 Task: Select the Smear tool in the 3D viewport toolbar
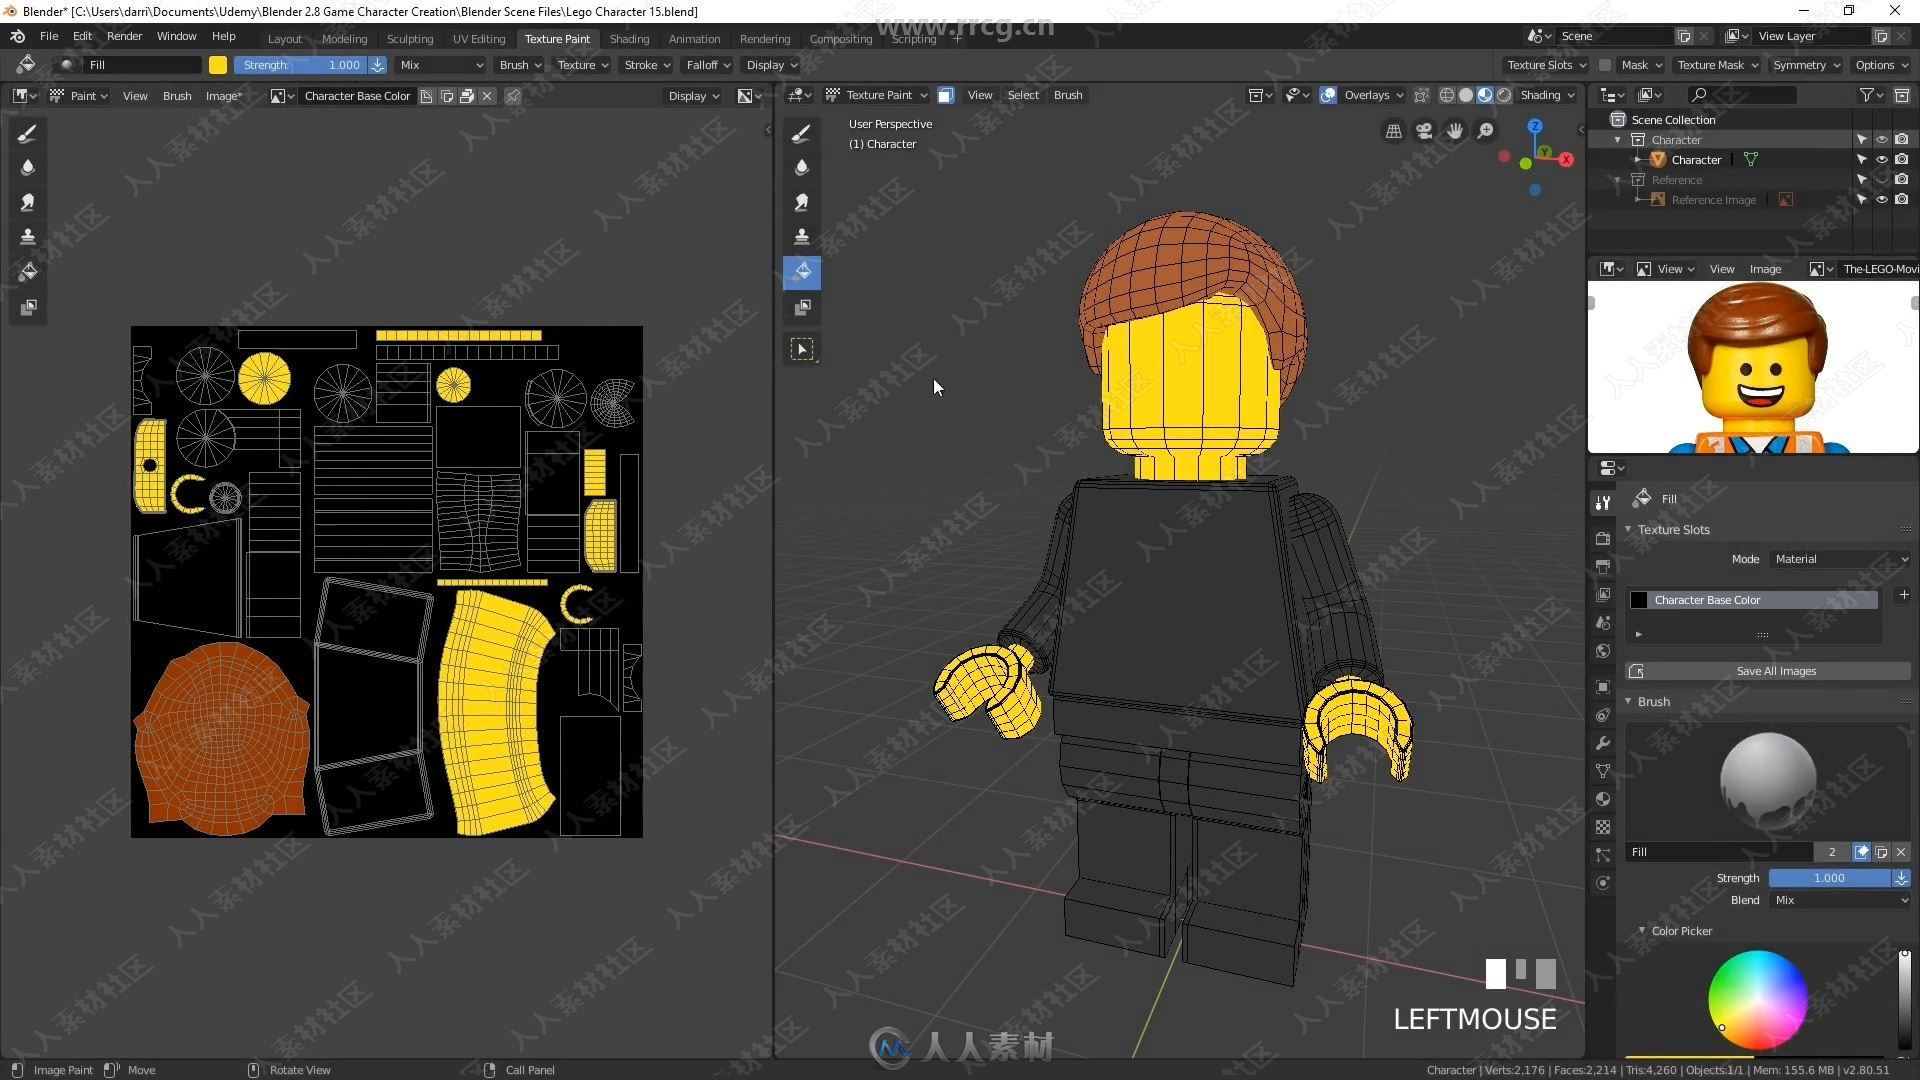pyautogui.click(x=802, y=203)
